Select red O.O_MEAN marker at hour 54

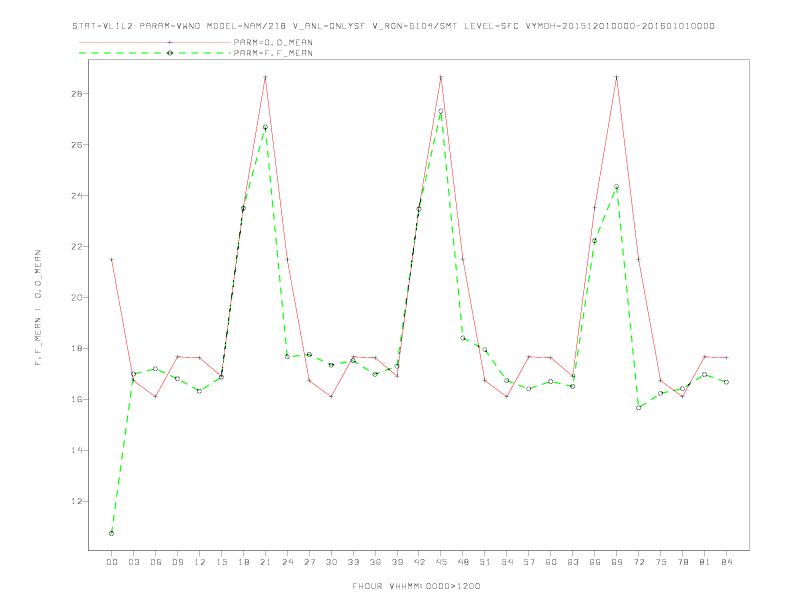(x=507, y=397)
